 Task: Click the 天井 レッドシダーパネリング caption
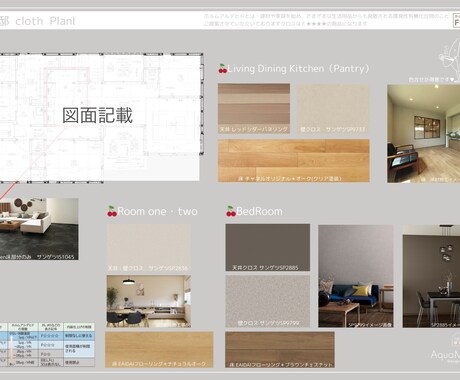(253, 129)
